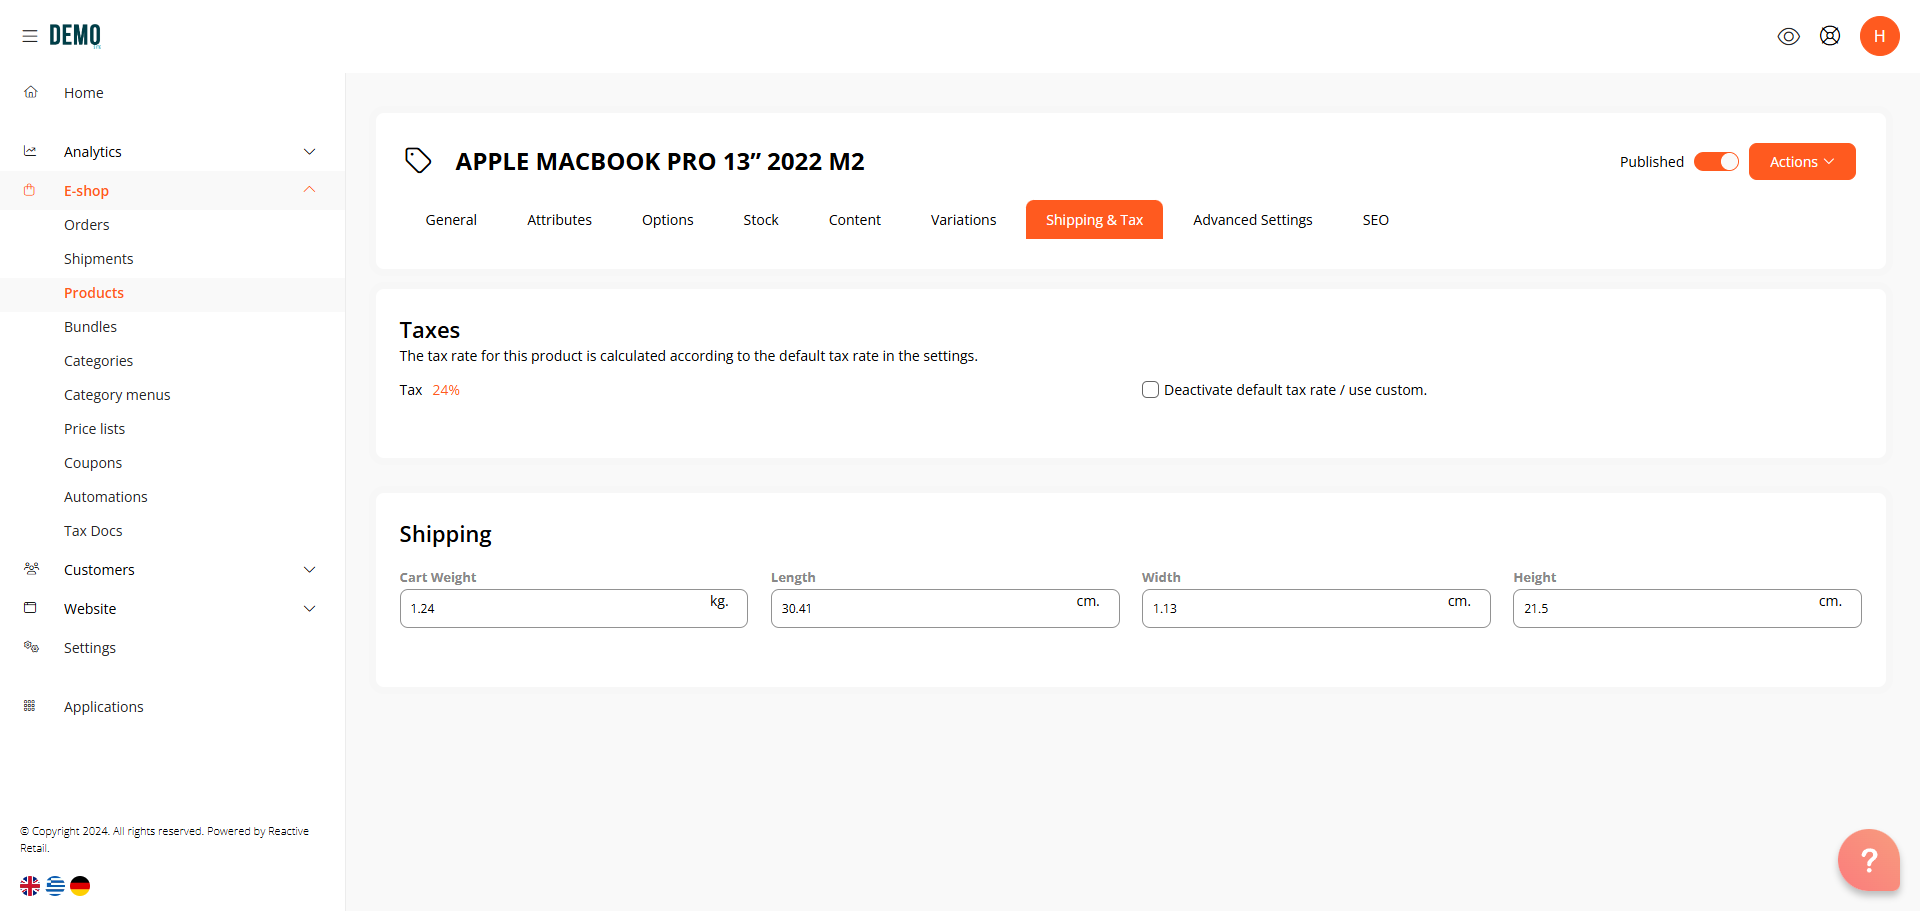Open the preview eye icon
Image resolution: width=1920 pixels, height=911 pixels.
click(x=1789, y=36)
